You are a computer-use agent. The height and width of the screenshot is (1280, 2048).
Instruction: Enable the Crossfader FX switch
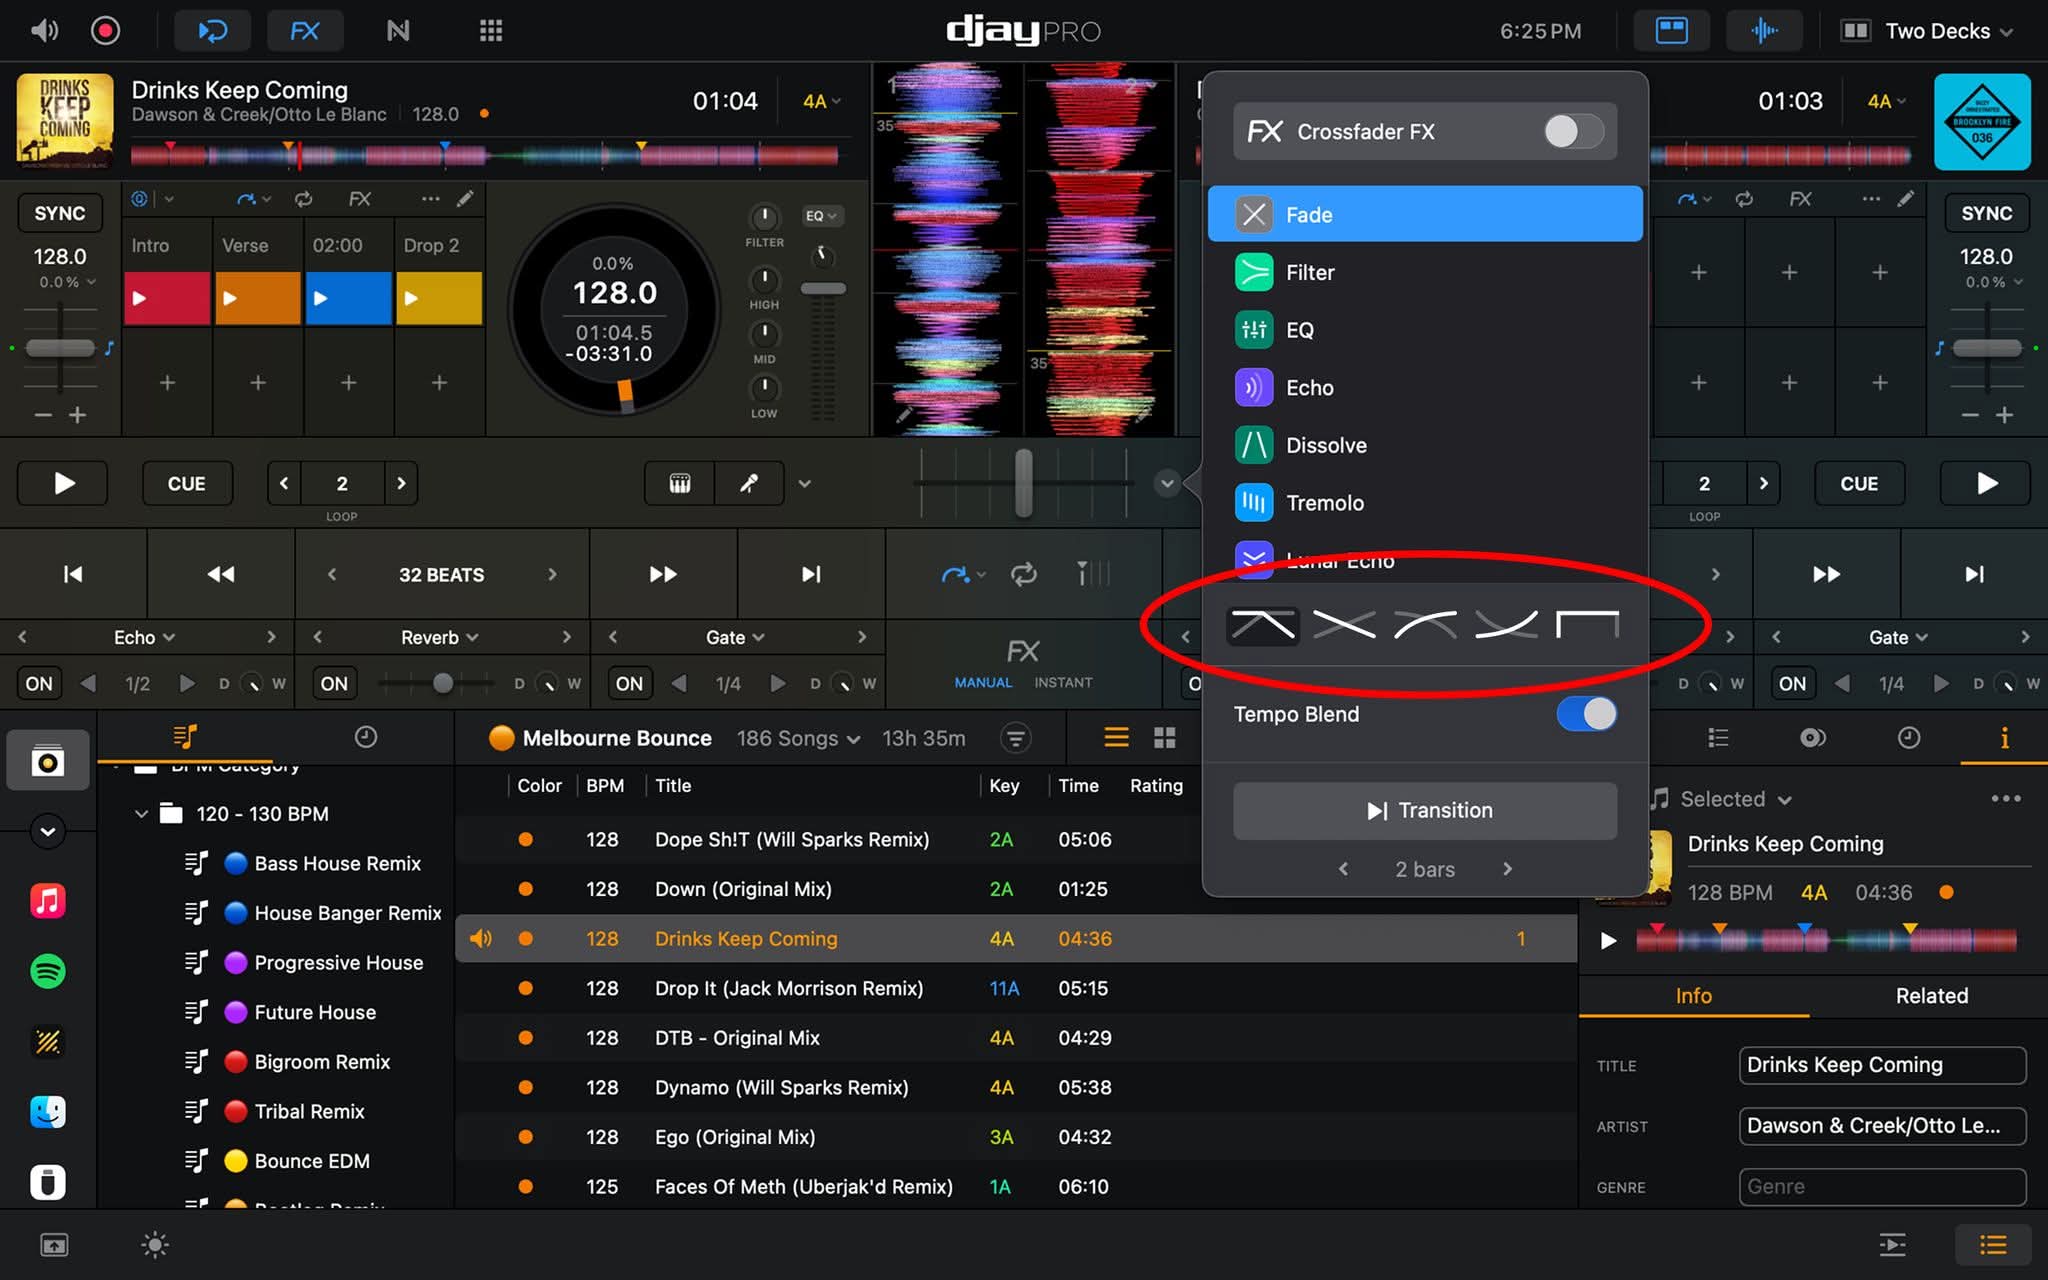1573,131
